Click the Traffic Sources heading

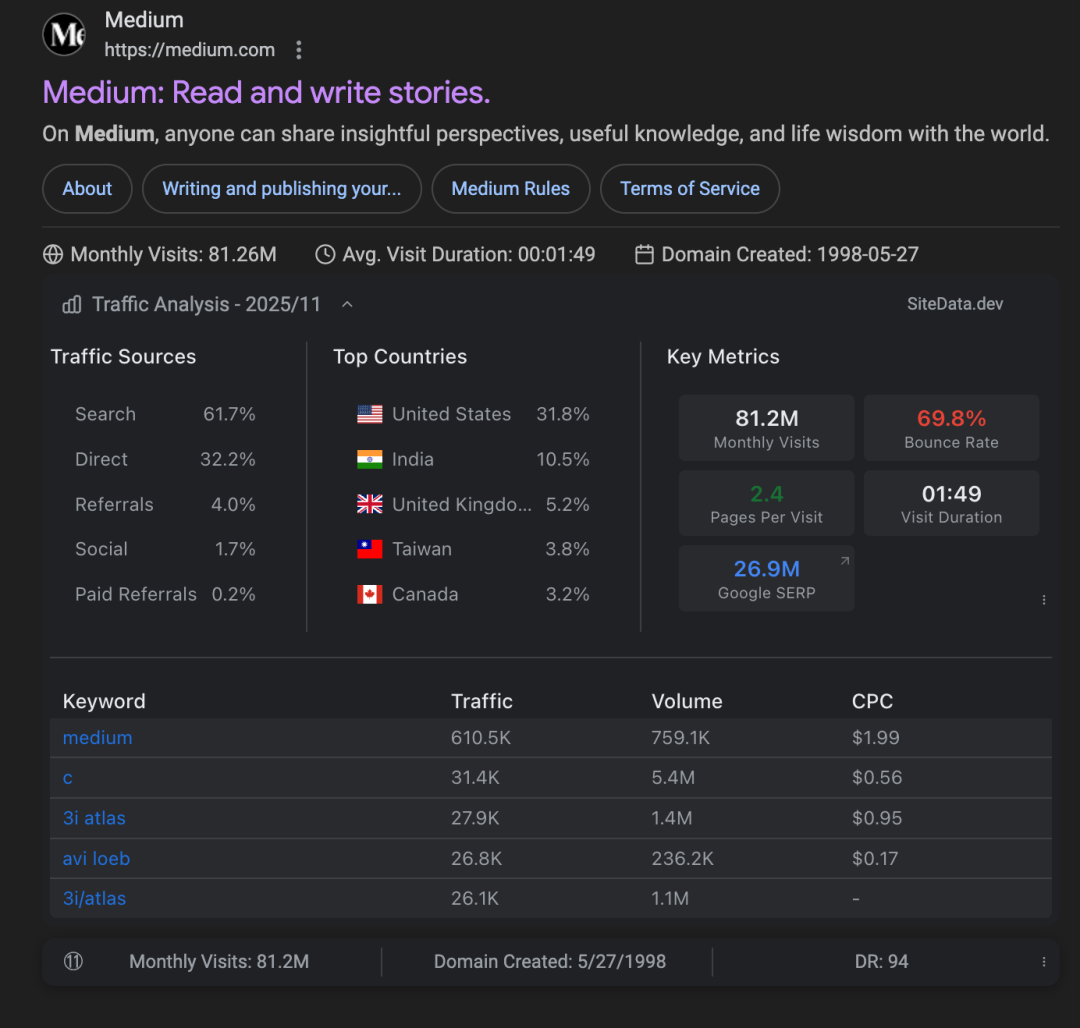tap(123, 357)
